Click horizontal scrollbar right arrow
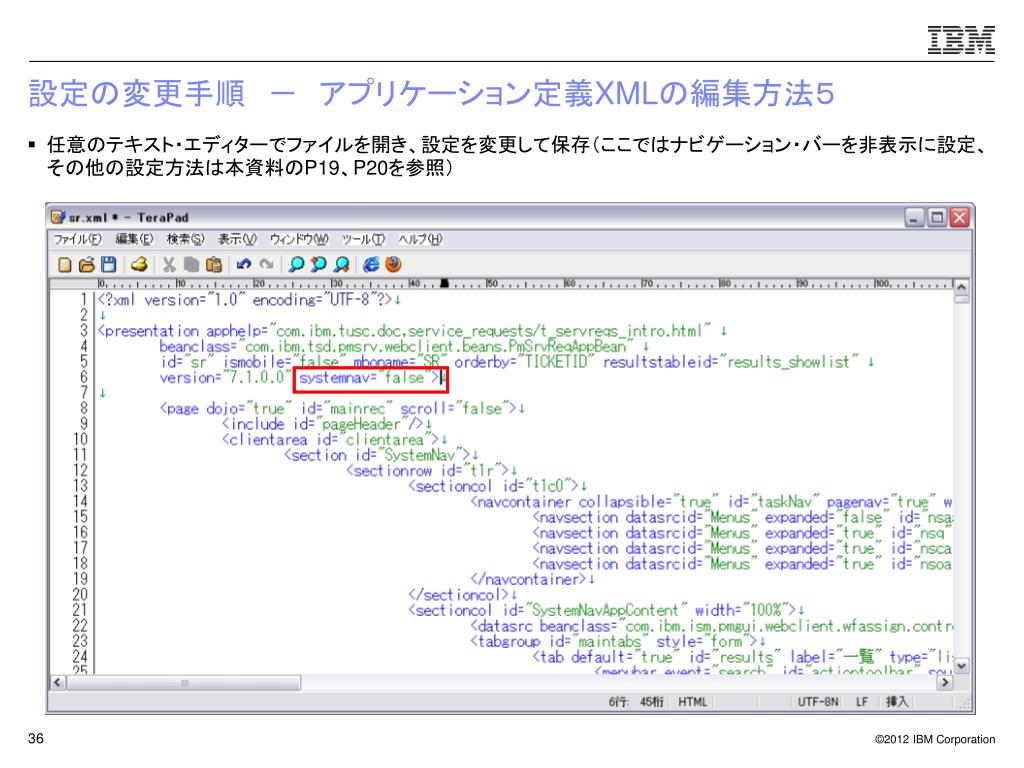 point(944,682)
